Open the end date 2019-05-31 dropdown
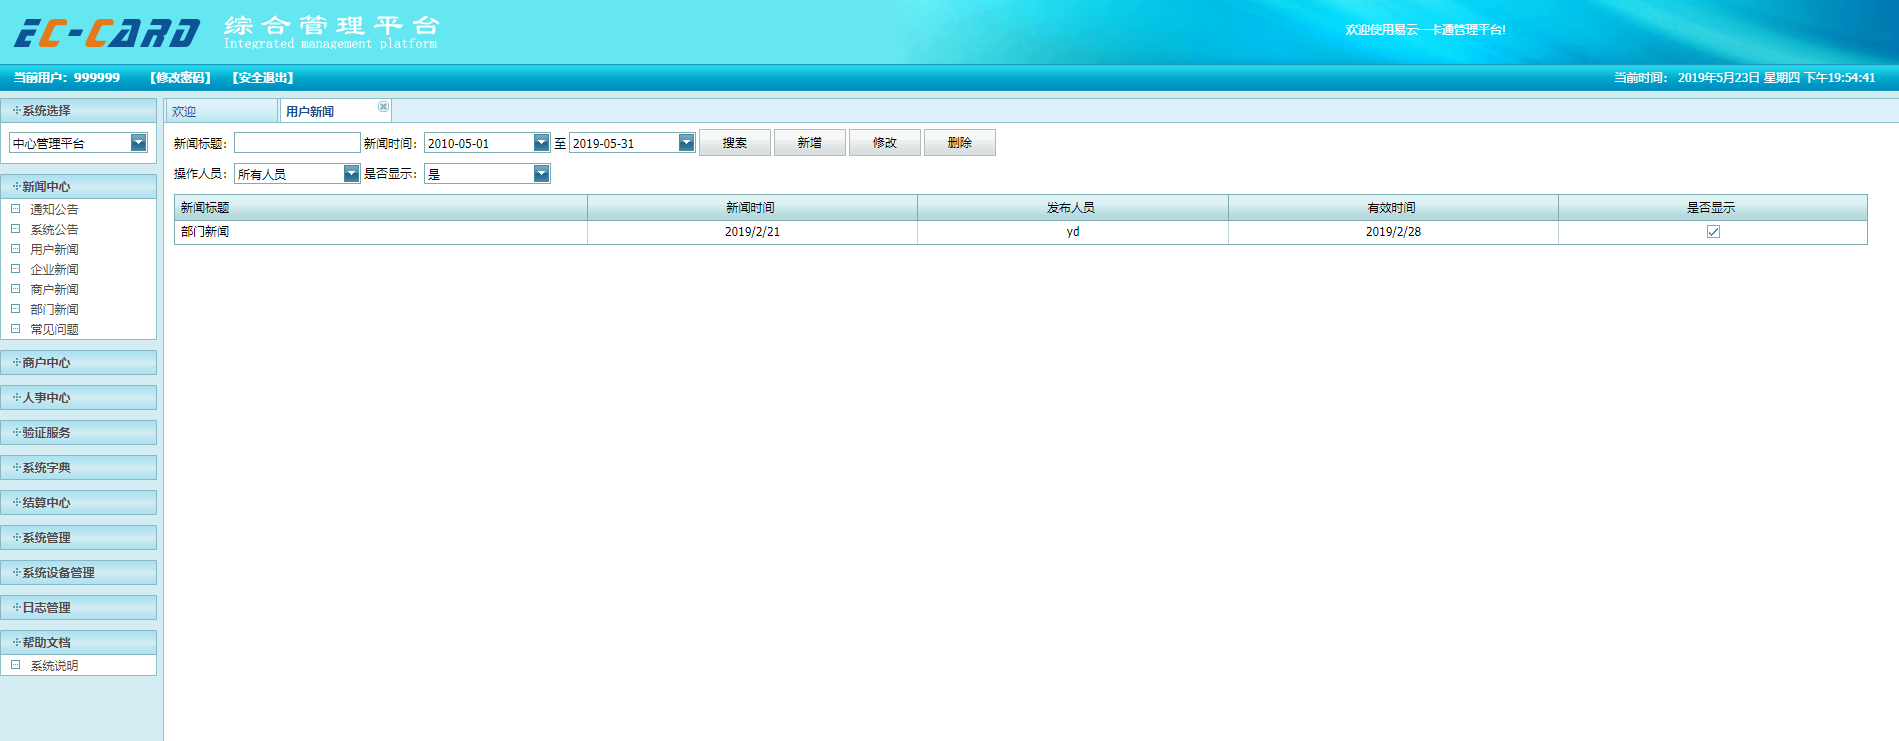This screenshot has height=741, width=1899. tap(686, 143)
